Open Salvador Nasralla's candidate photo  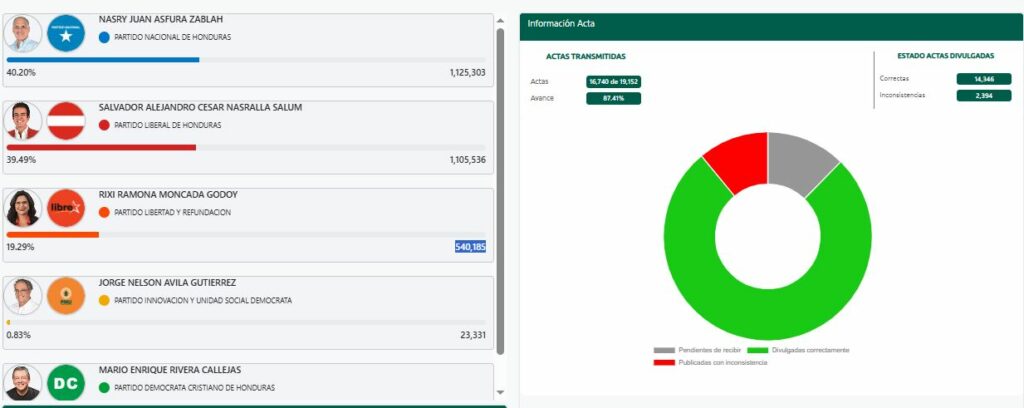click(x=23, y=121)
